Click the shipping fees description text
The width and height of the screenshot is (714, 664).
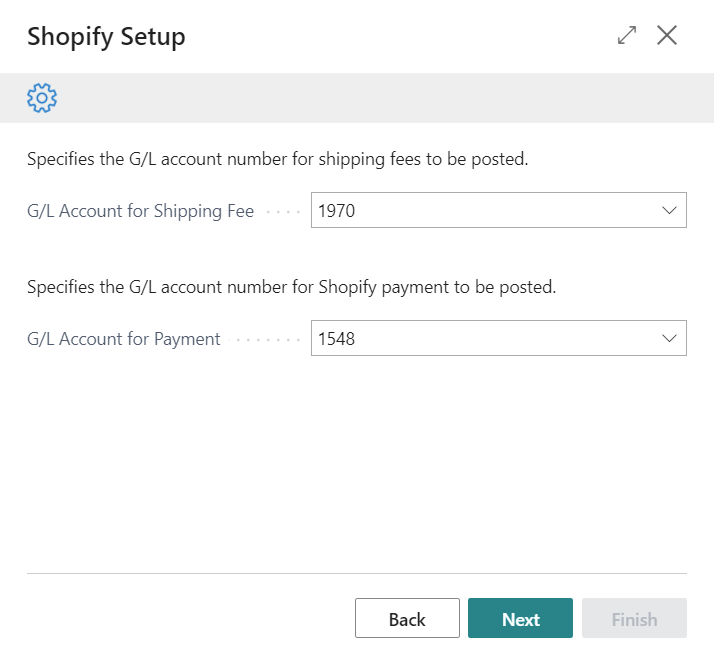click(x=277, y=159)
